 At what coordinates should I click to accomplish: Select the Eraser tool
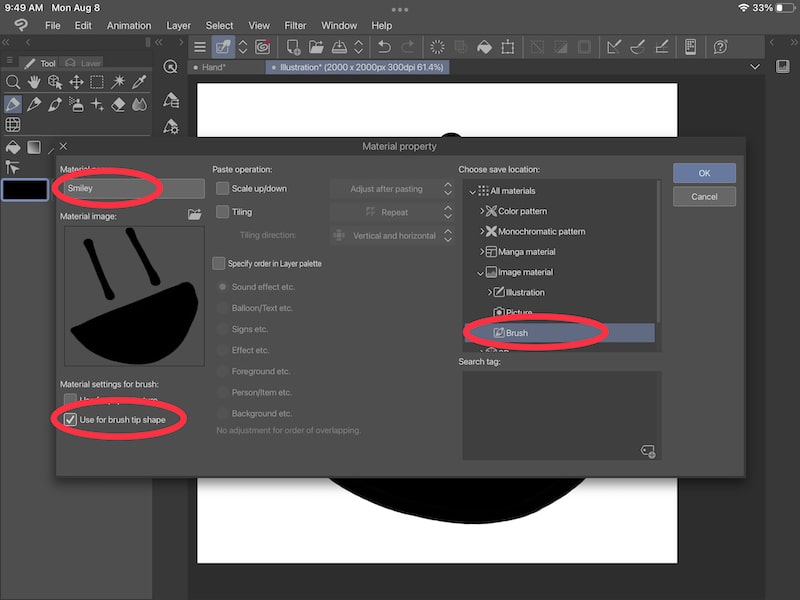[x=117, y=103]
